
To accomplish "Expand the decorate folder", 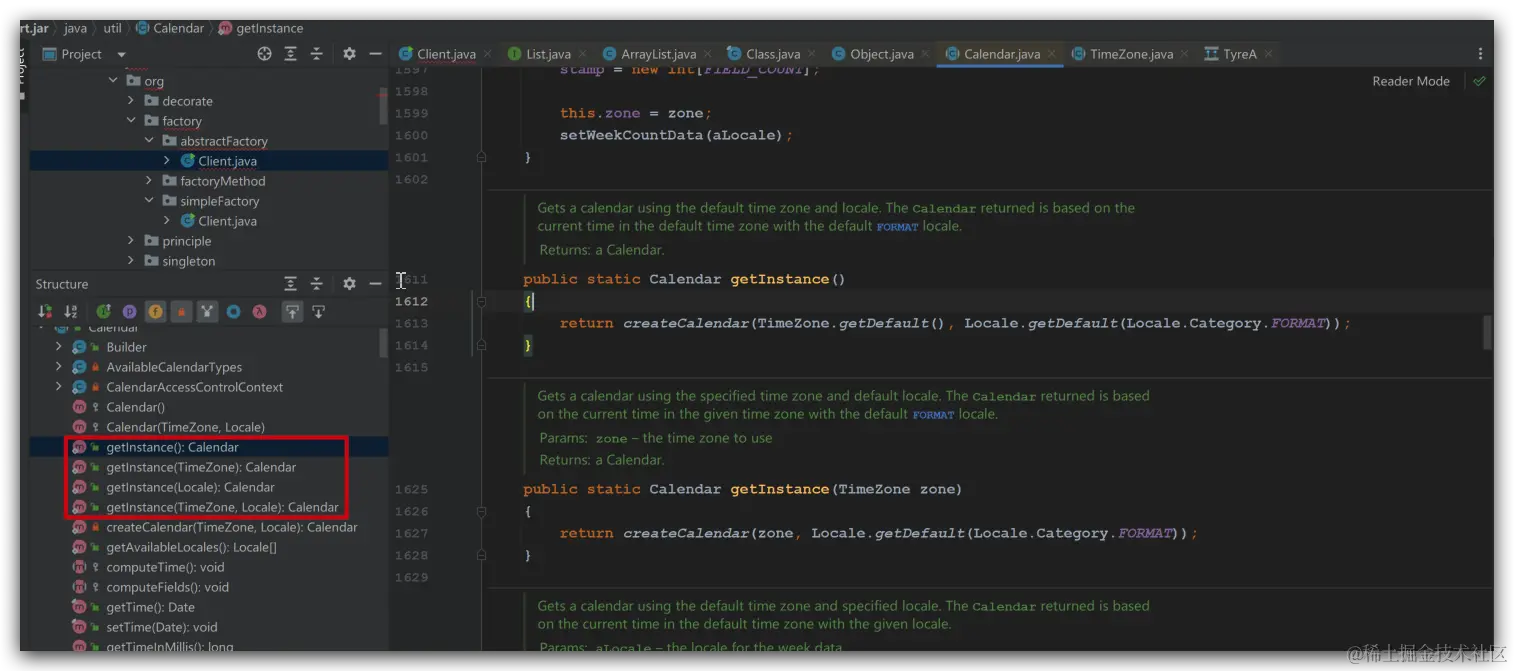I will click(131, 101).
